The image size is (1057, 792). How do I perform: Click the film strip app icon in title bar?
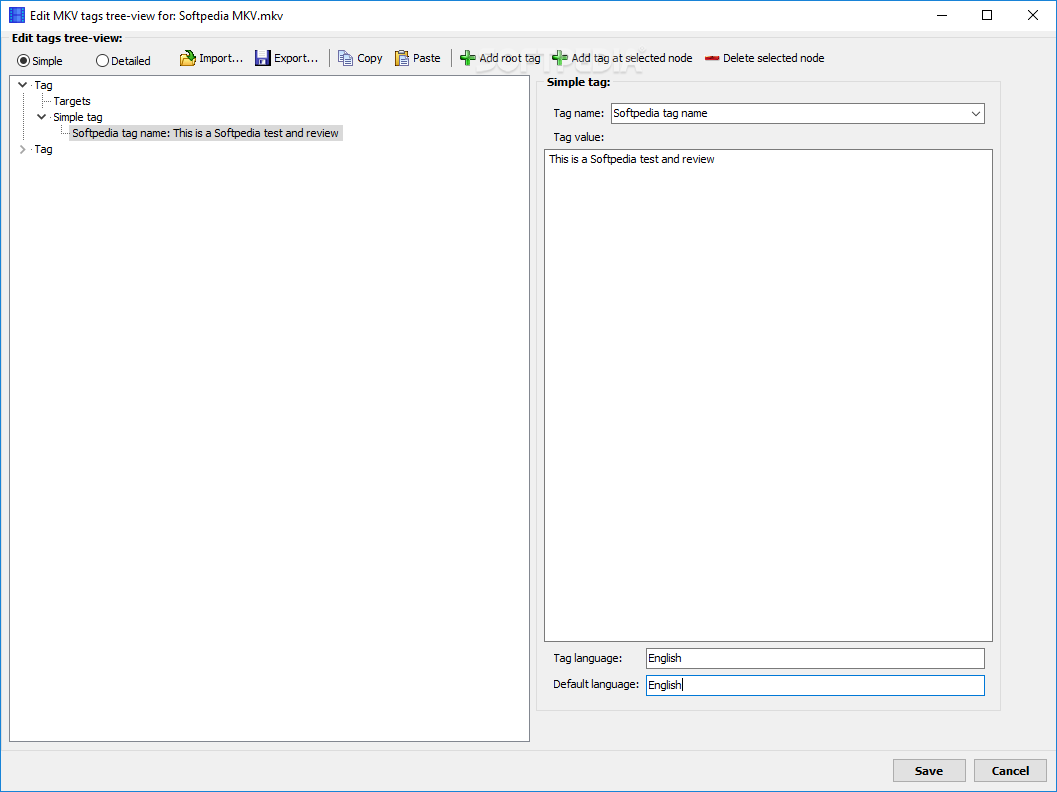(x=17, y=15)
